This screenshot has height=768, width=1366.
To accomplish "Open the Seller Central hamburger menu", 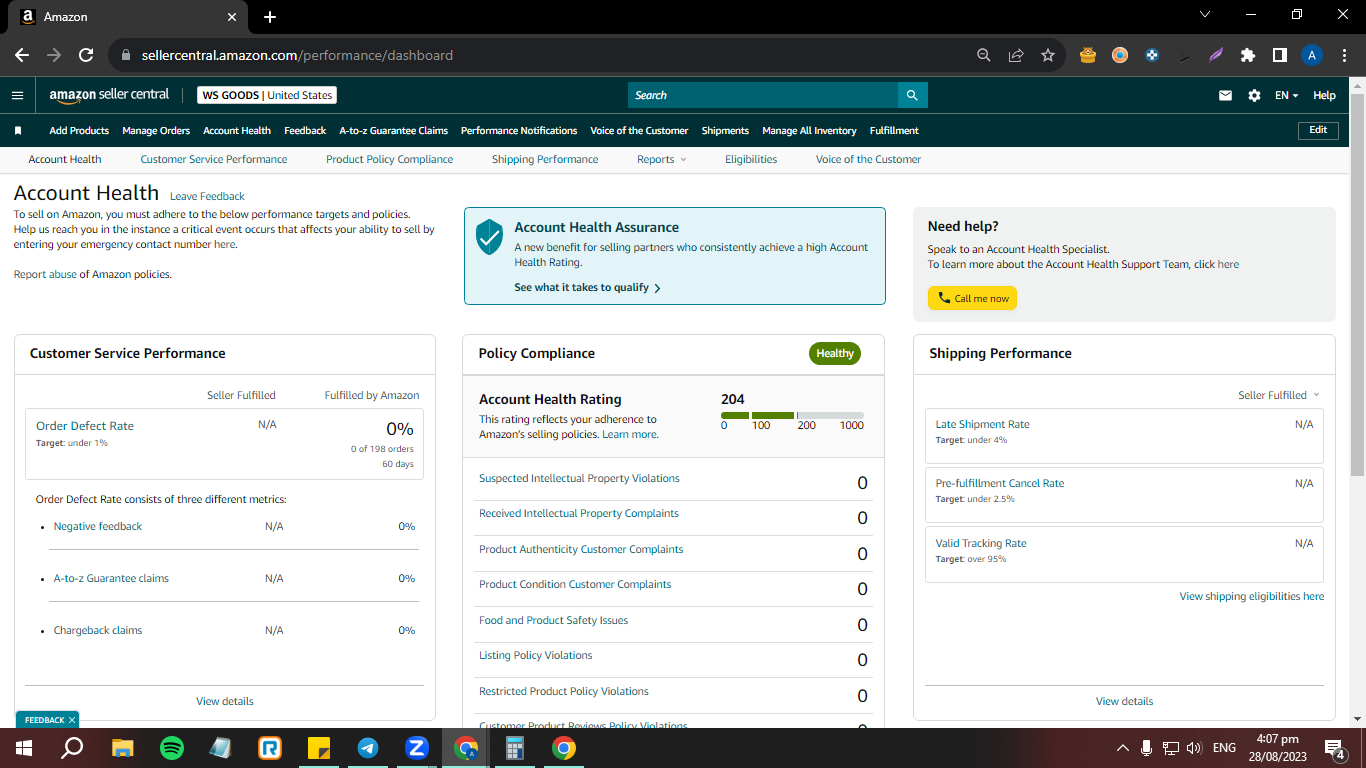I will click(x=17, y=95).
